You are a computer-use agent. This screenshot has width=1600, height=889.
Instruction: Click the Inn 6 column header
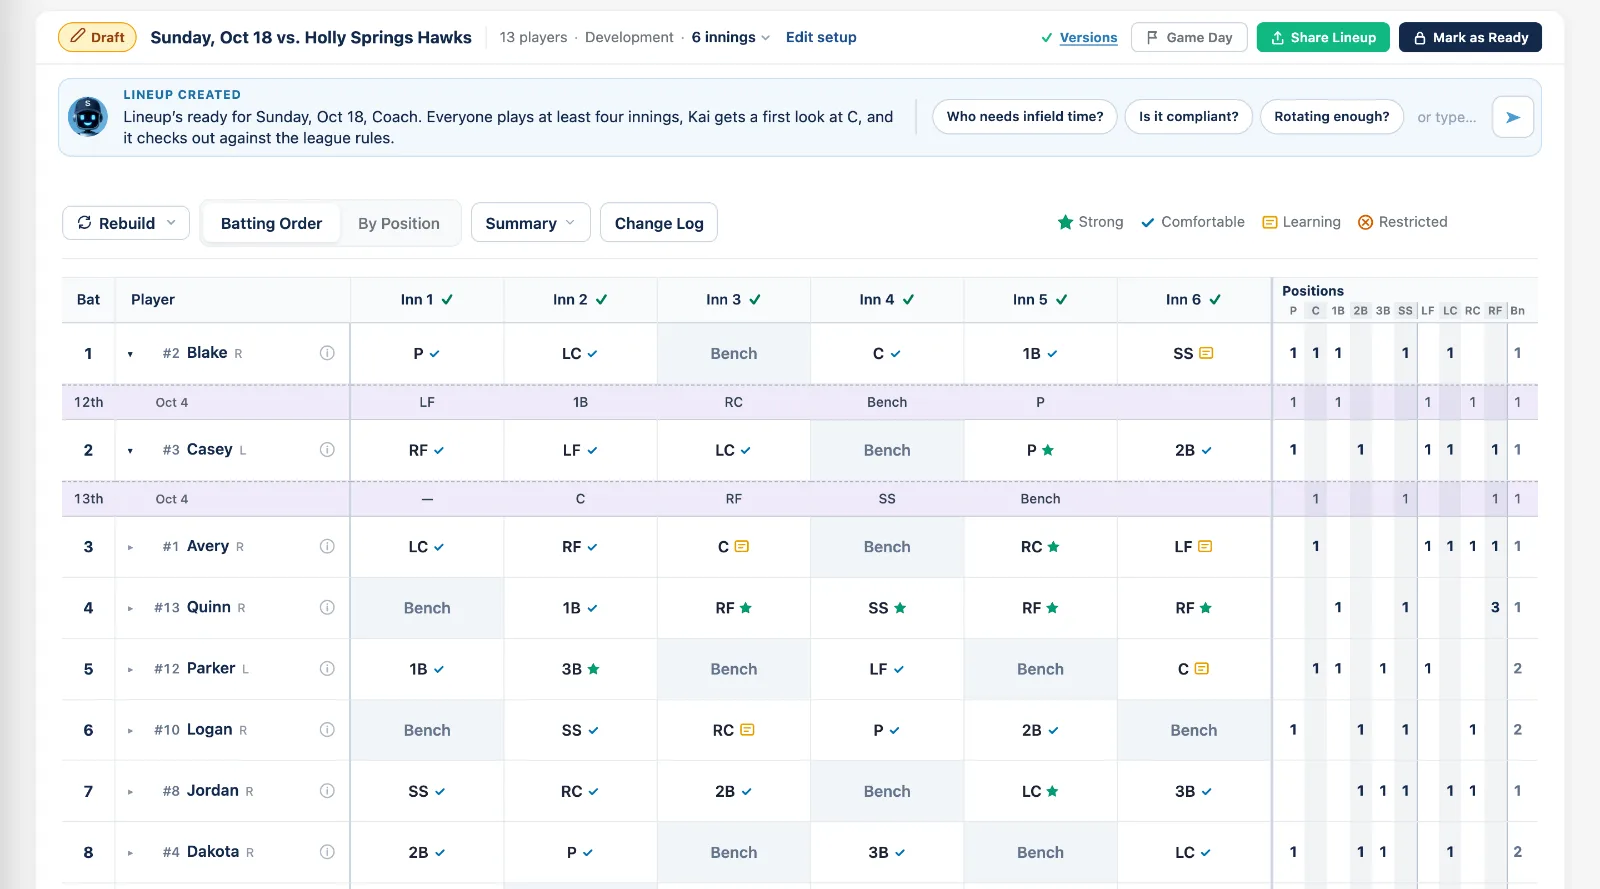[x=1193, y=300]
